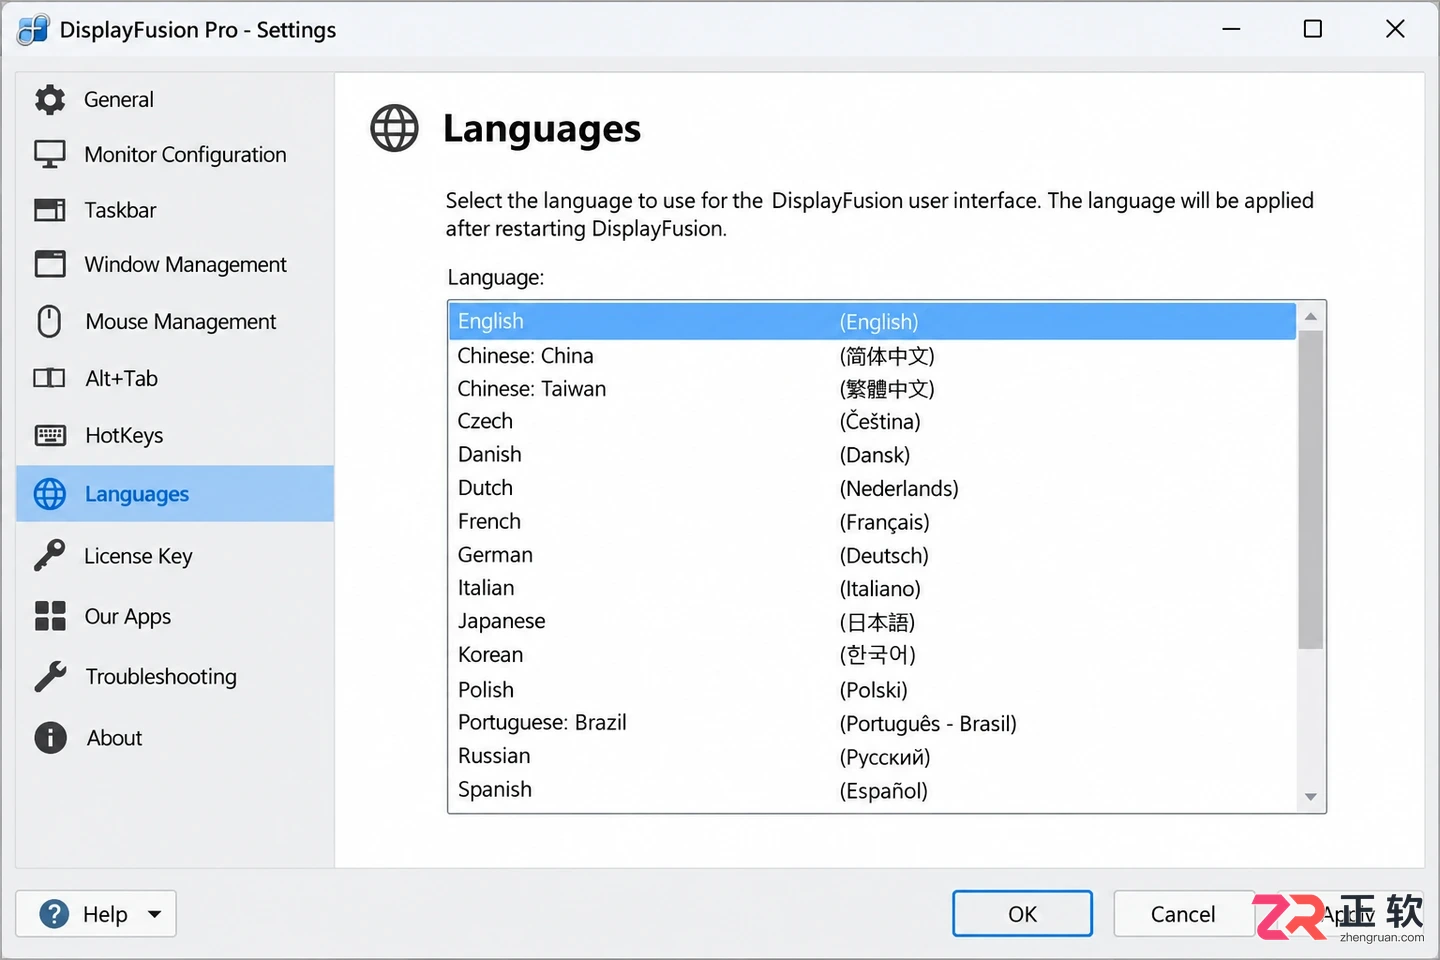1440x960 pixels.
Task: Click the About info icon
Action: (50, 738)
